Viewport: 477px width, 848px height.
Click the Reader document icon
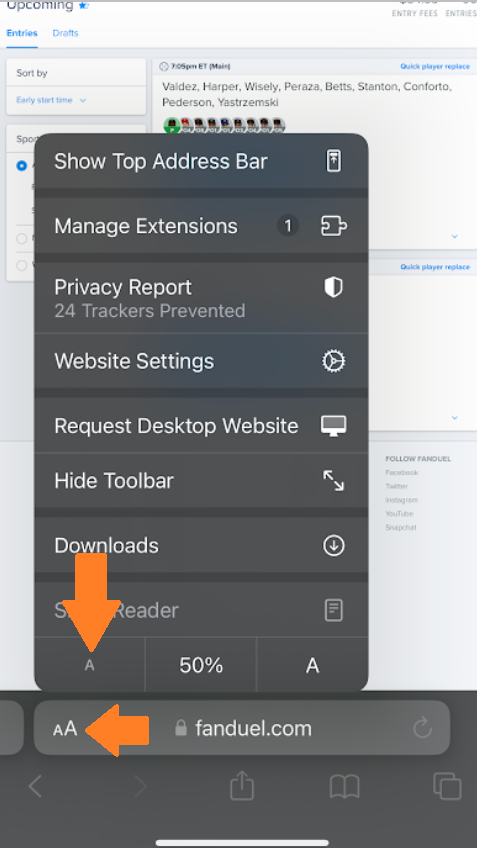coord(334,610)
